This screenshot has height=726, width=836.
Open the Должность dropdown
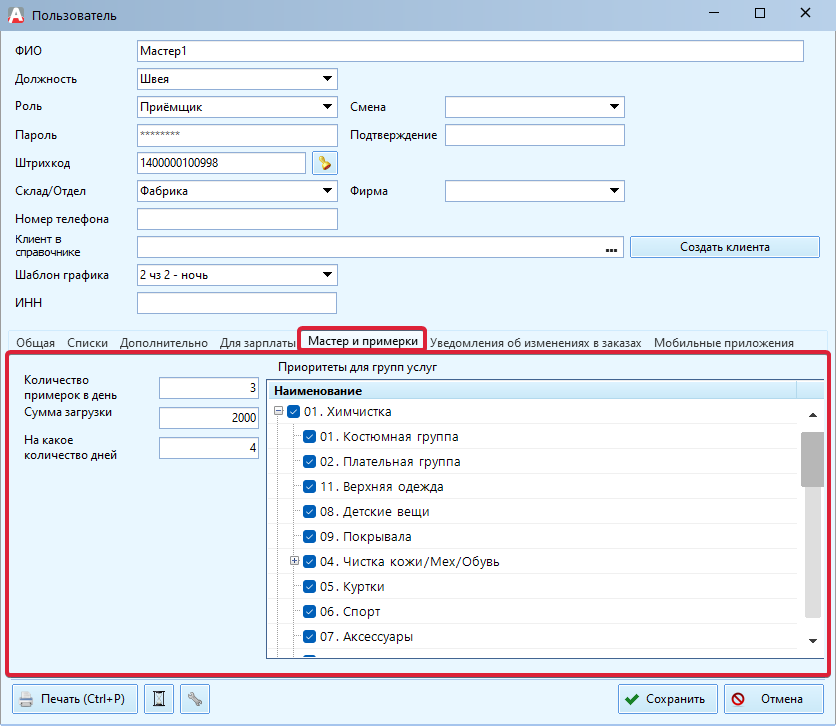pyautogui.click(x=327, y=79)
